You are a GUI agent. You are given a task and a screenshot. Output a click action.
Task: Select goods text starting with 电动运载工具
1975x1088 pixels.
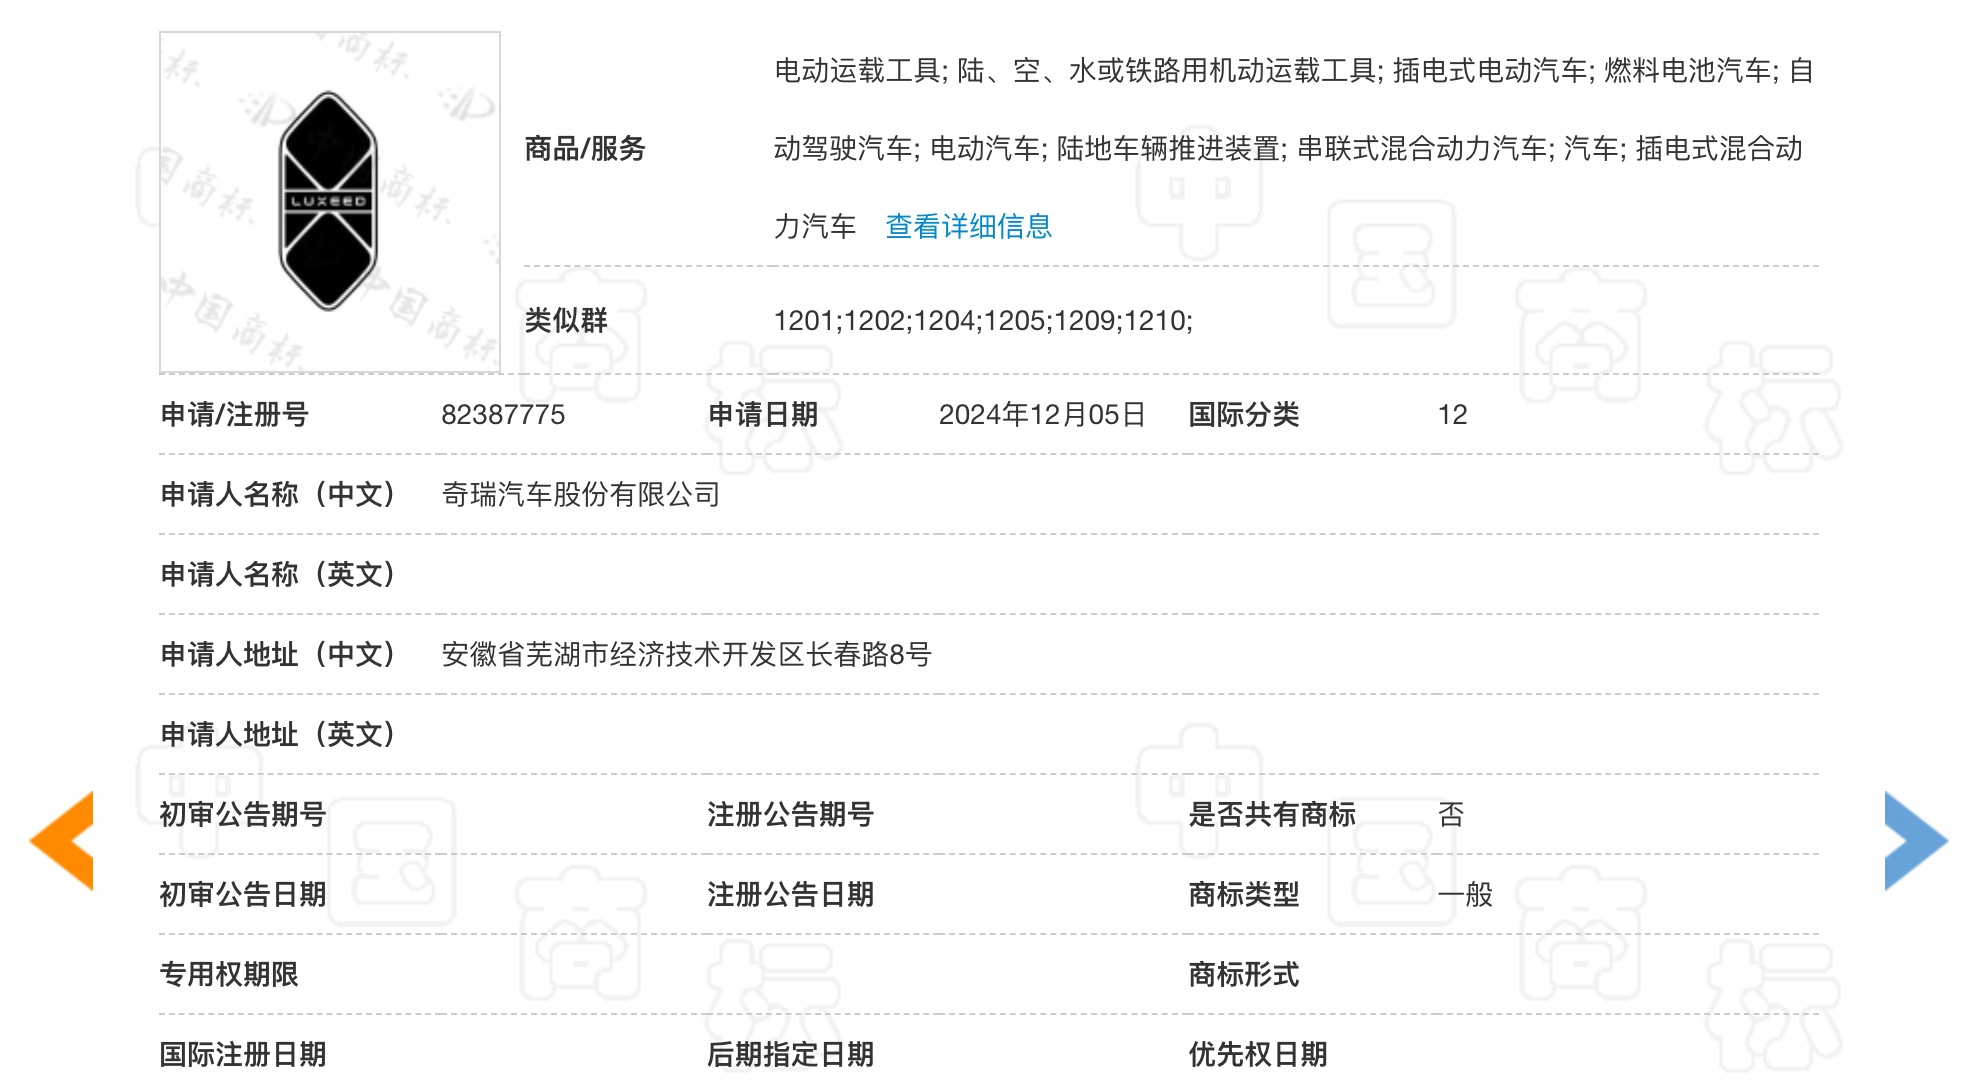pyautogui.click(x=1294, y=149)
